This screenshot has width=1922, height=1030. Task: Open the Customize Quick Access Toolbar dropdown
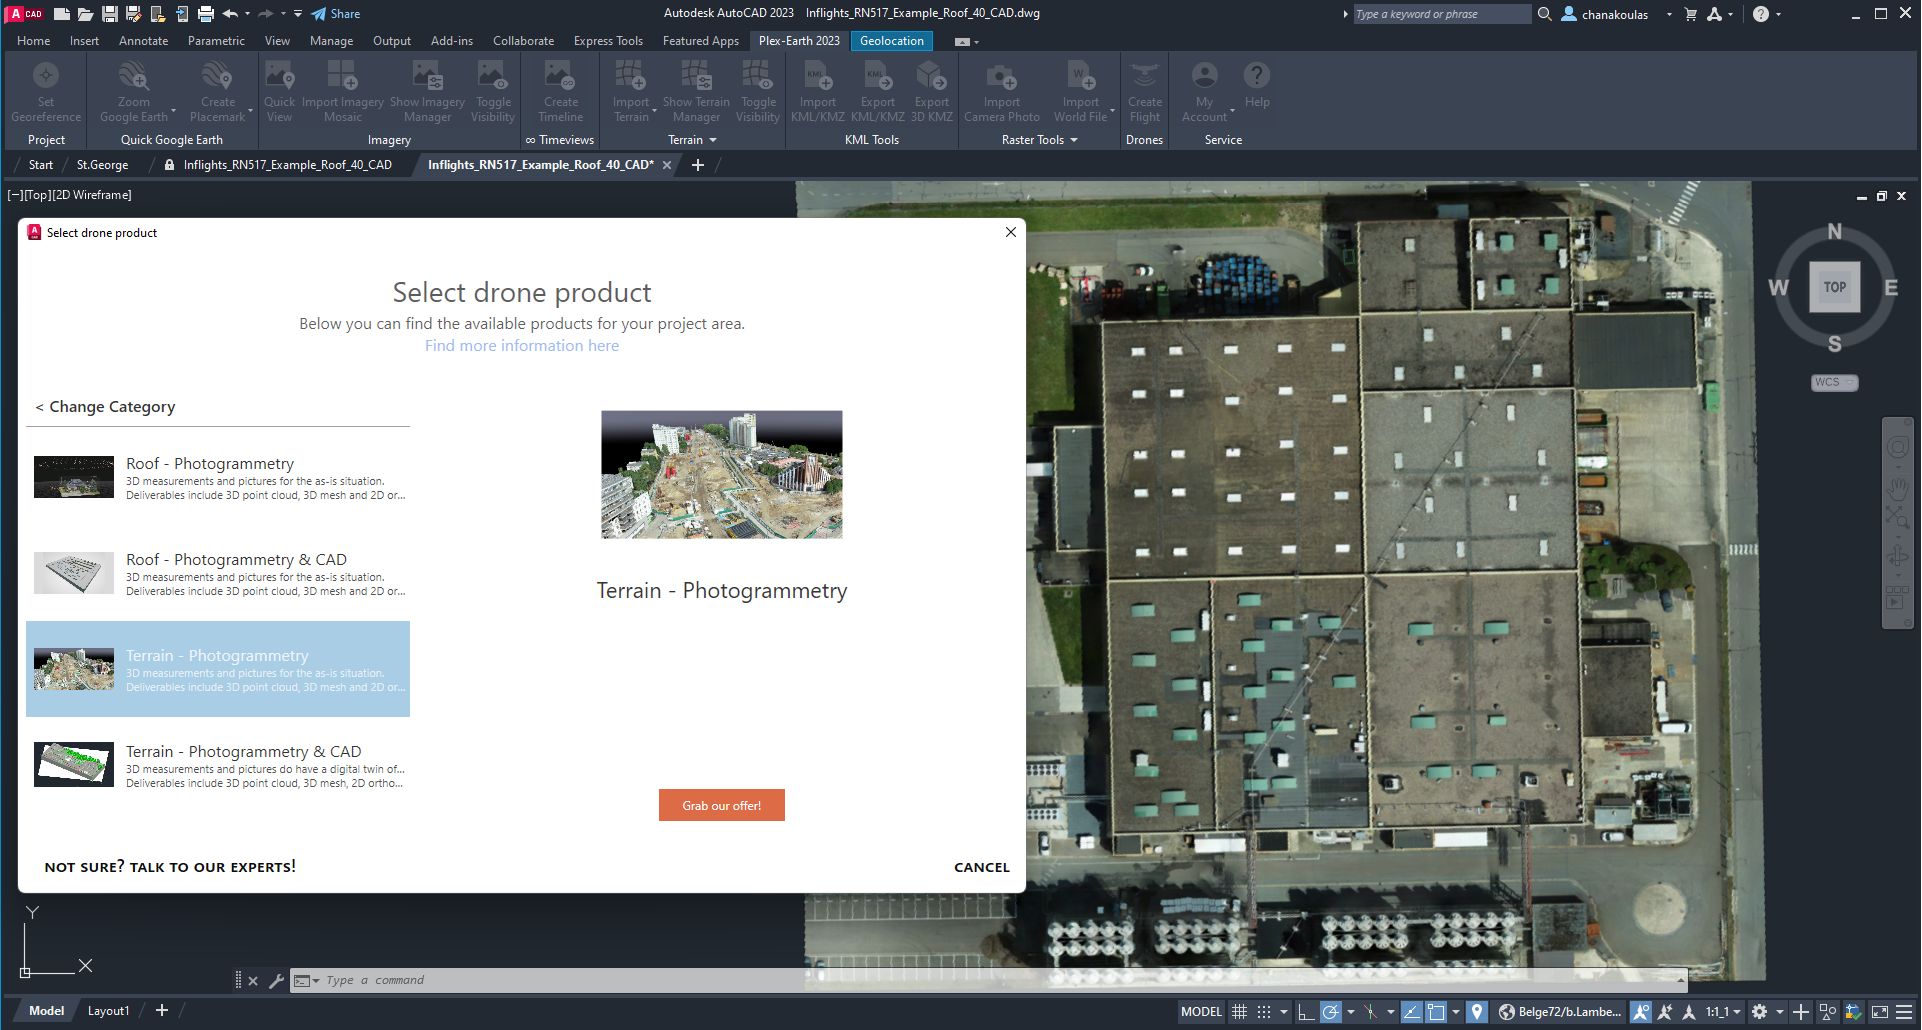(298, 14)
